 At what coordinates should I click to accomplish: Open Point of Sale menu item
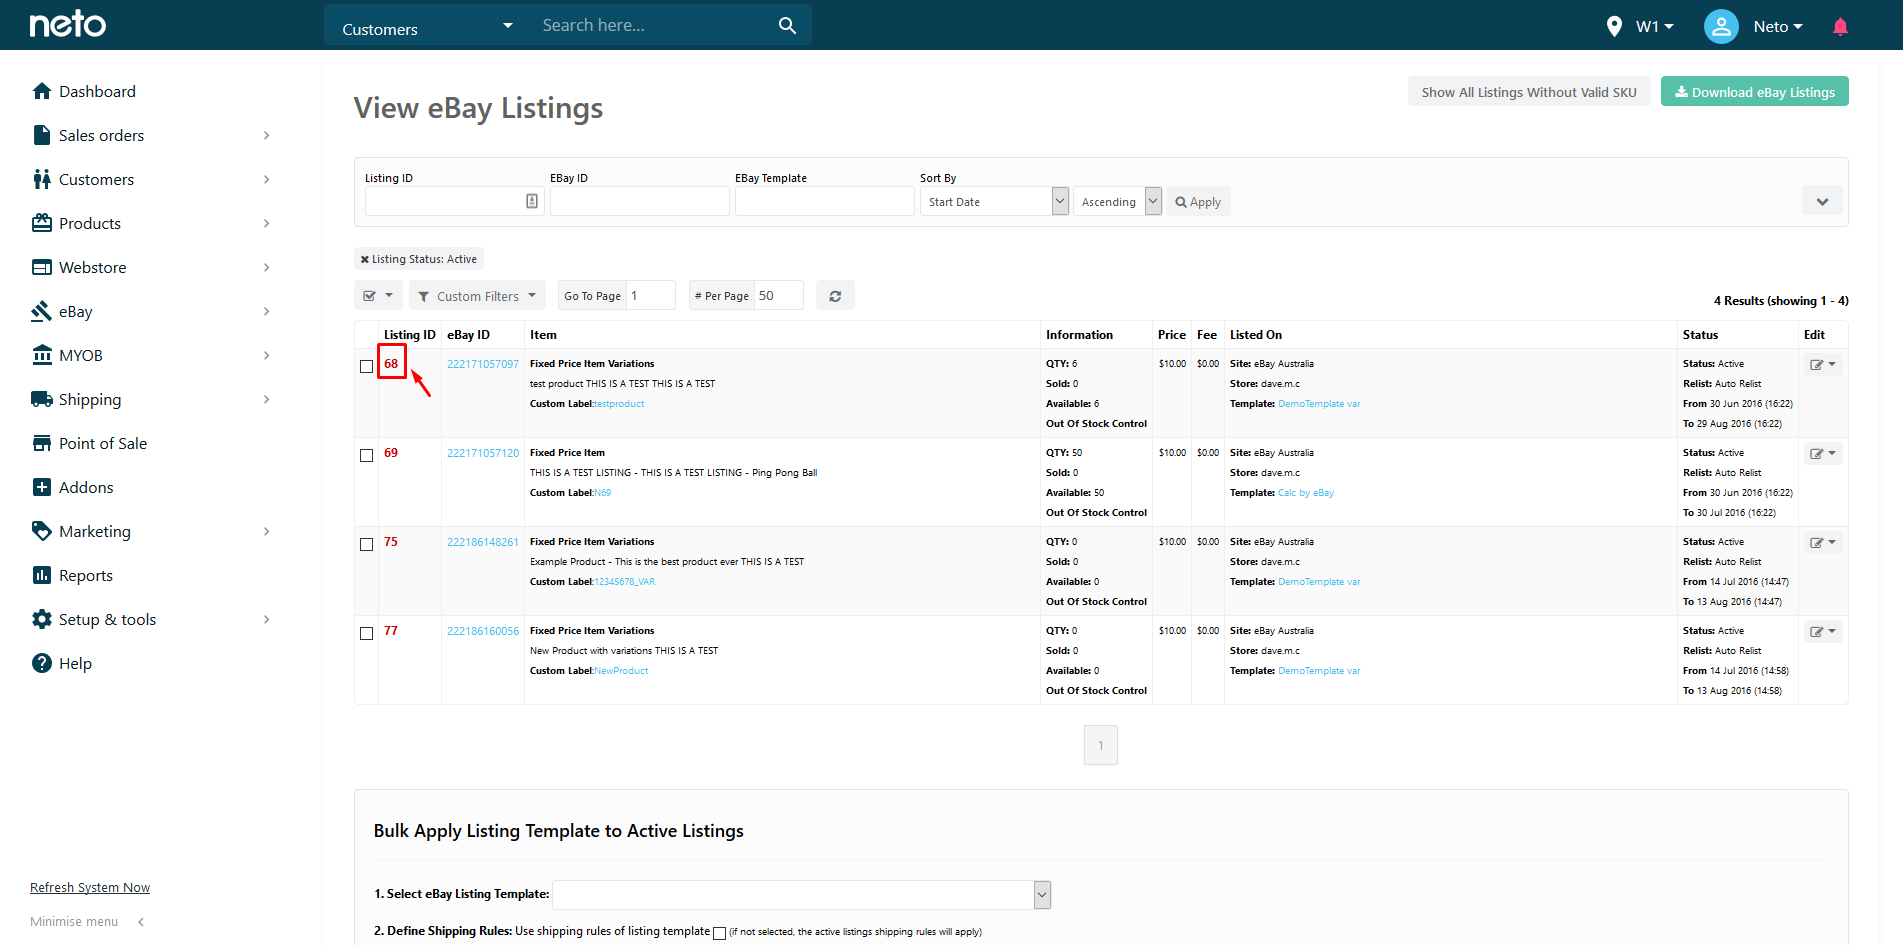coord(103,443)
